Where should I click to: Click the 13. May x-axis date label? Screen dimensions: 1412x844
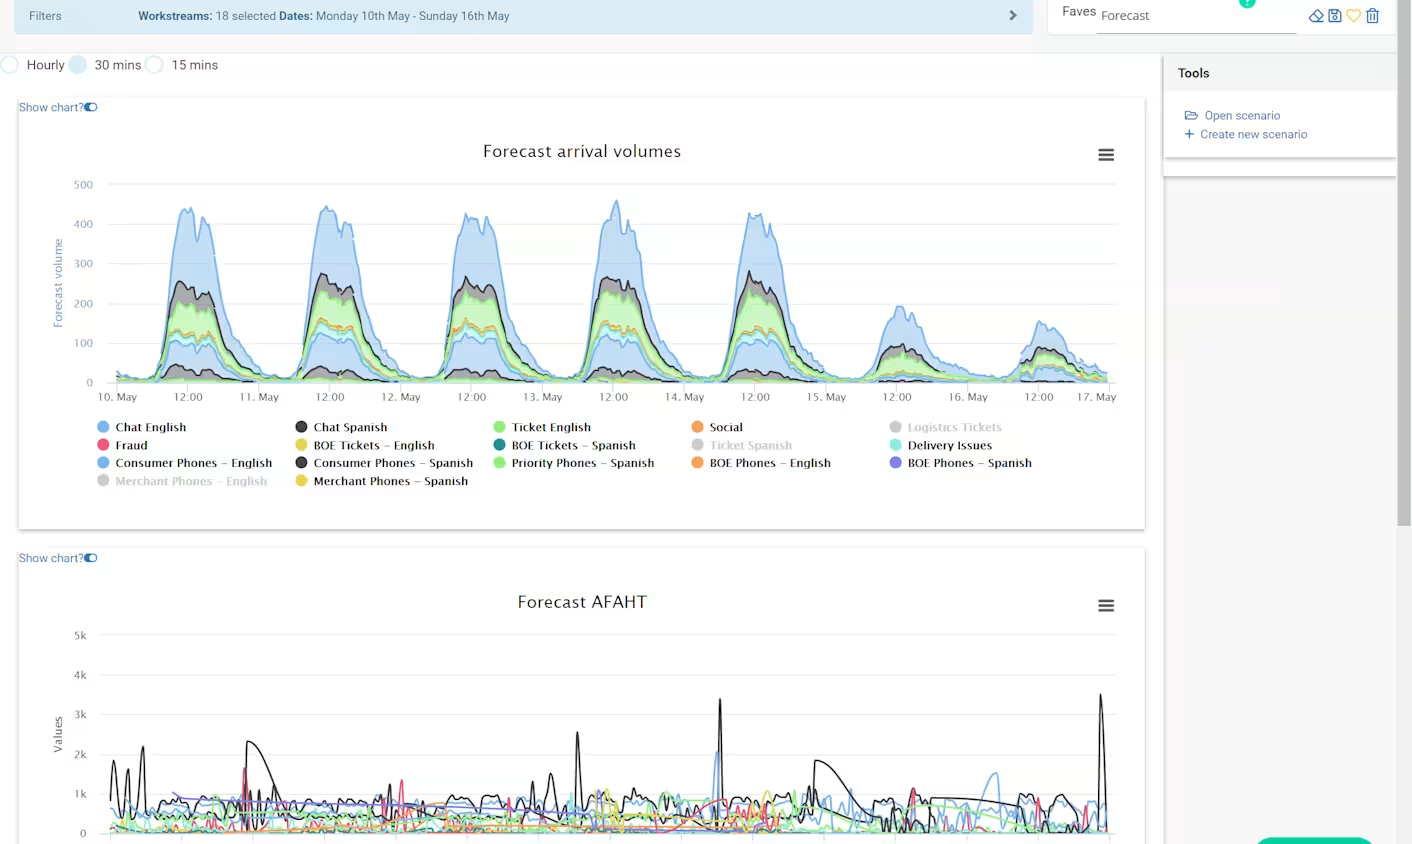point(543,397)
